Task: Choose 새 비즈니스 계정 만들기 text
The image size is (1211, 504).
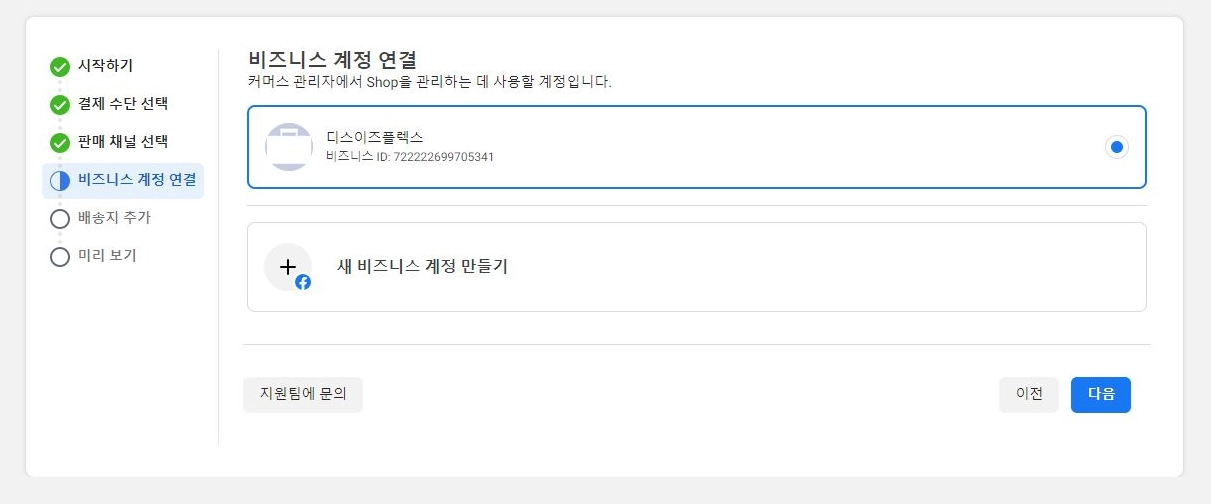Action: coord(422,267)
